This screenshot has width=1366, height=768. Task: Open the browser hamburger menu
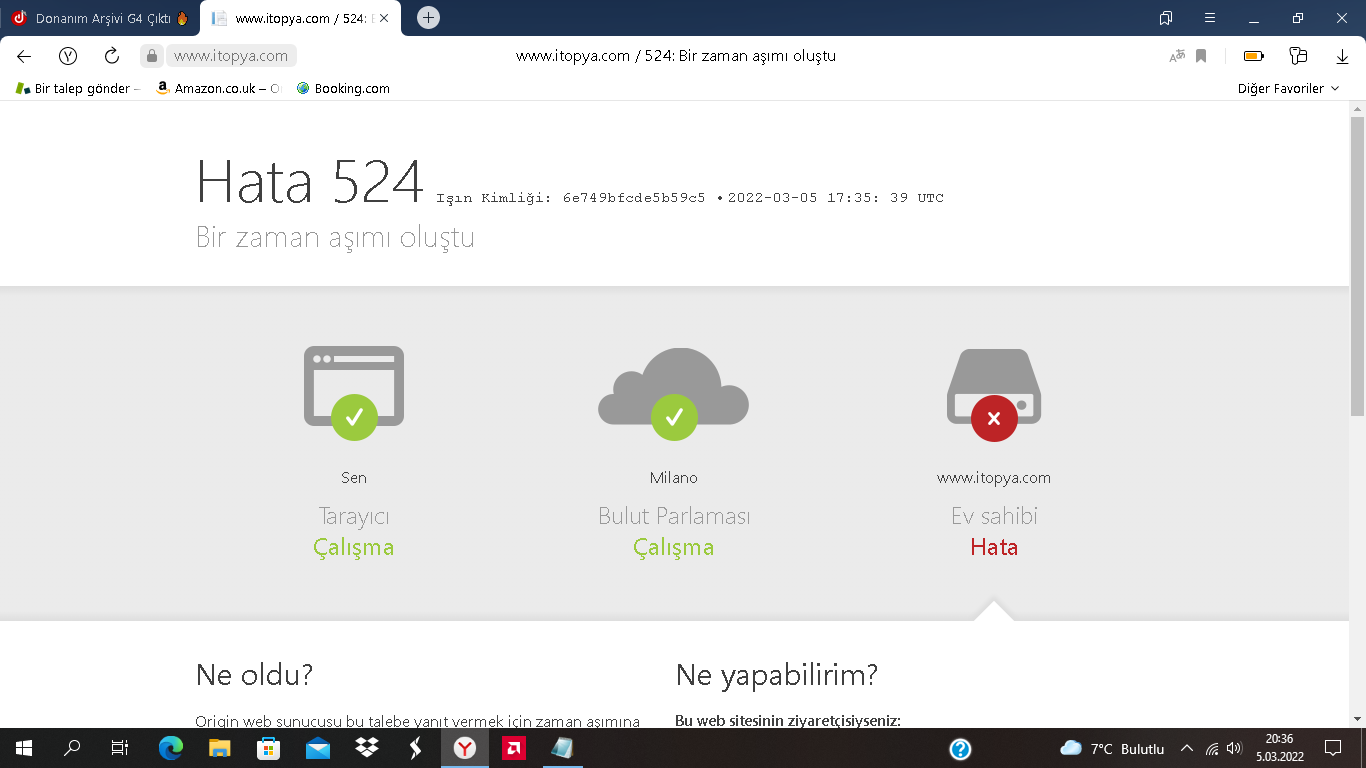click(x=1210, y=18)
